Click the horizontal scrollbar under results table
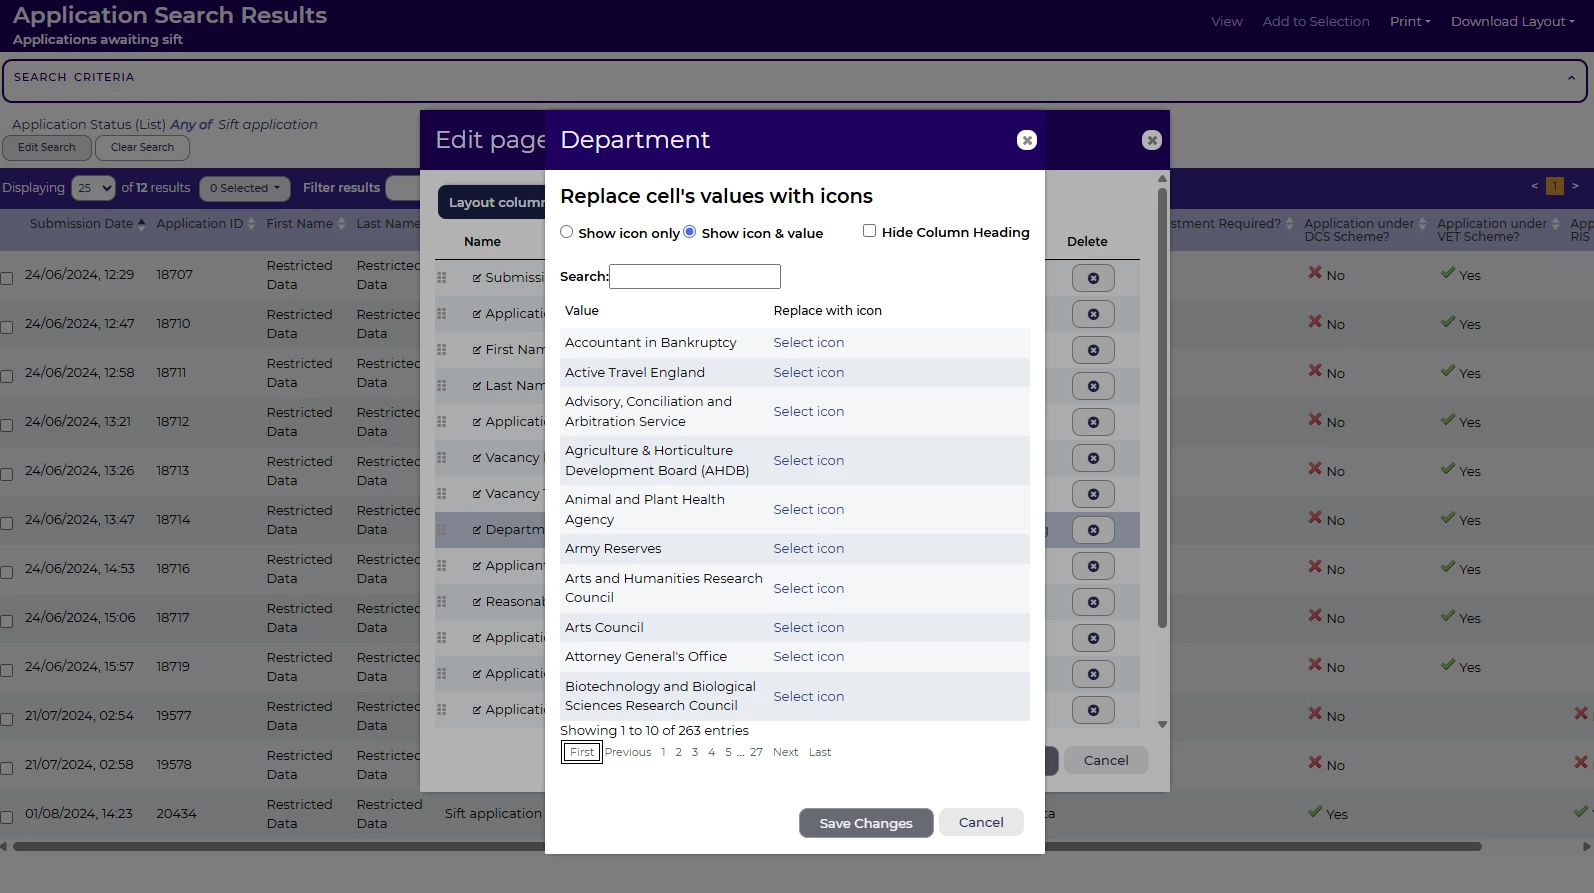1594x893 pixels. (x=747, y=846)
